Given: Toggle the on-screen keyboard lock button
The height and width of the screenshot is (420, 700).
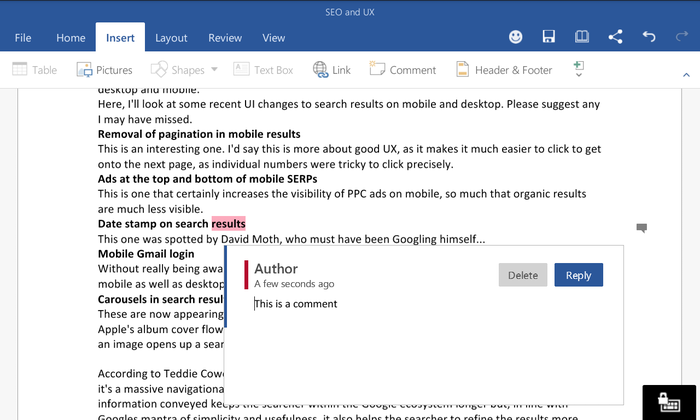Looking at the screenshot, I should (668, 401).
